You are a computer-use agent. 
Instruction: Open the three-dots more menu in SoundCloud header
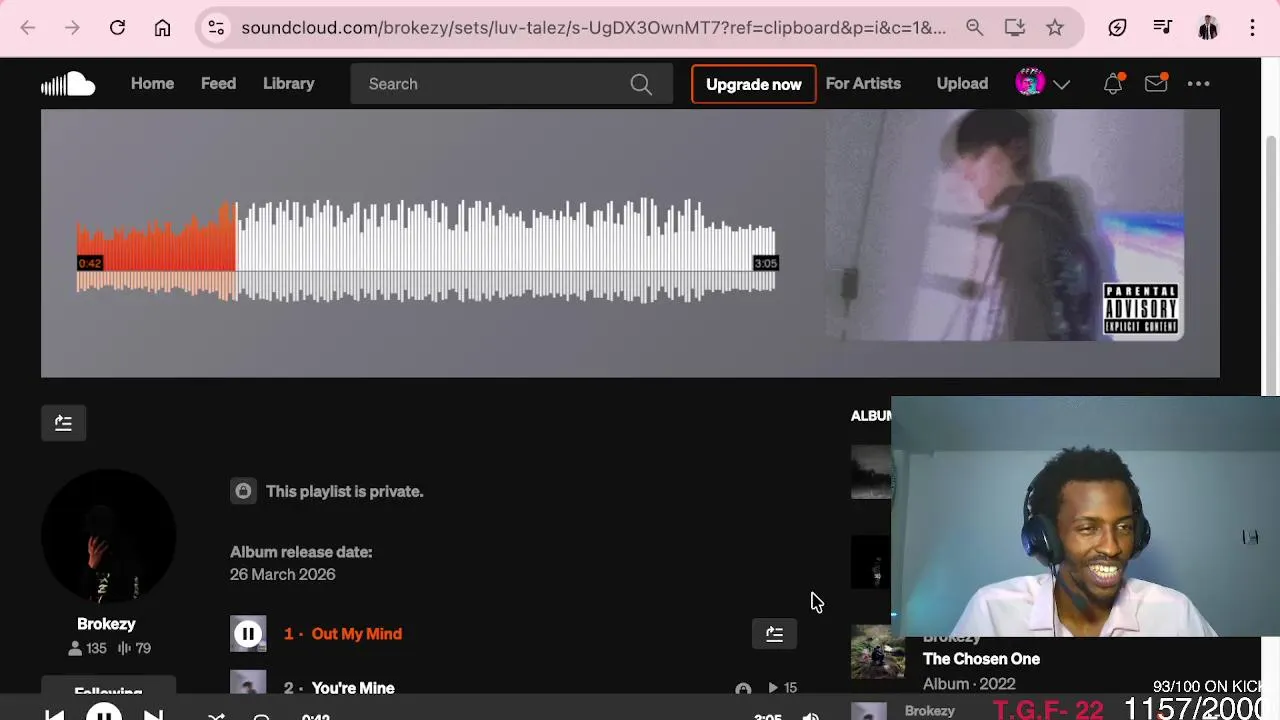(x=1198, y=84)
